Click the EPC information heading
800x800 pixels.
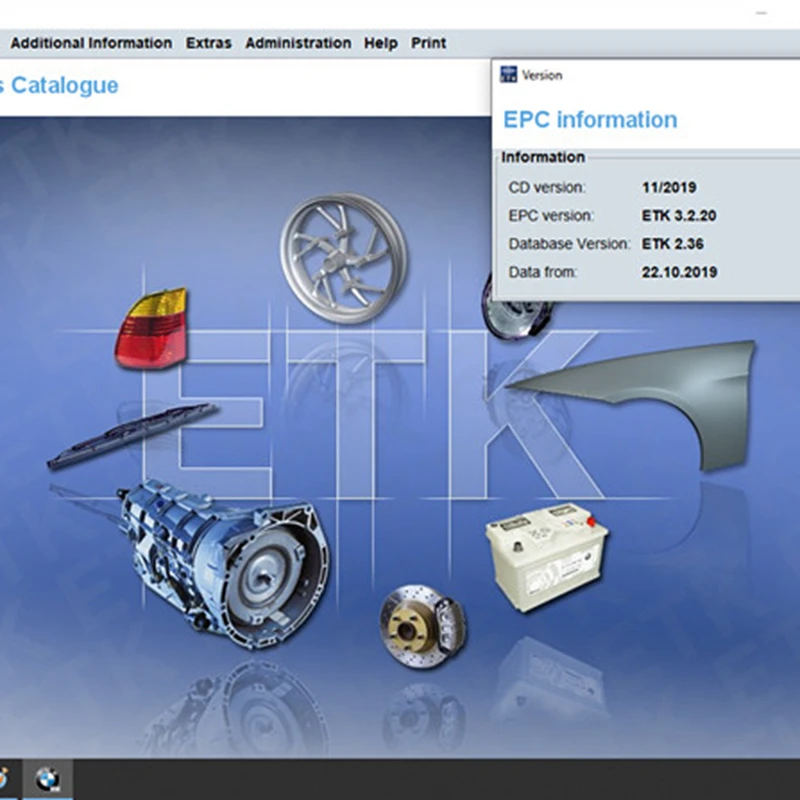[590, 120]
